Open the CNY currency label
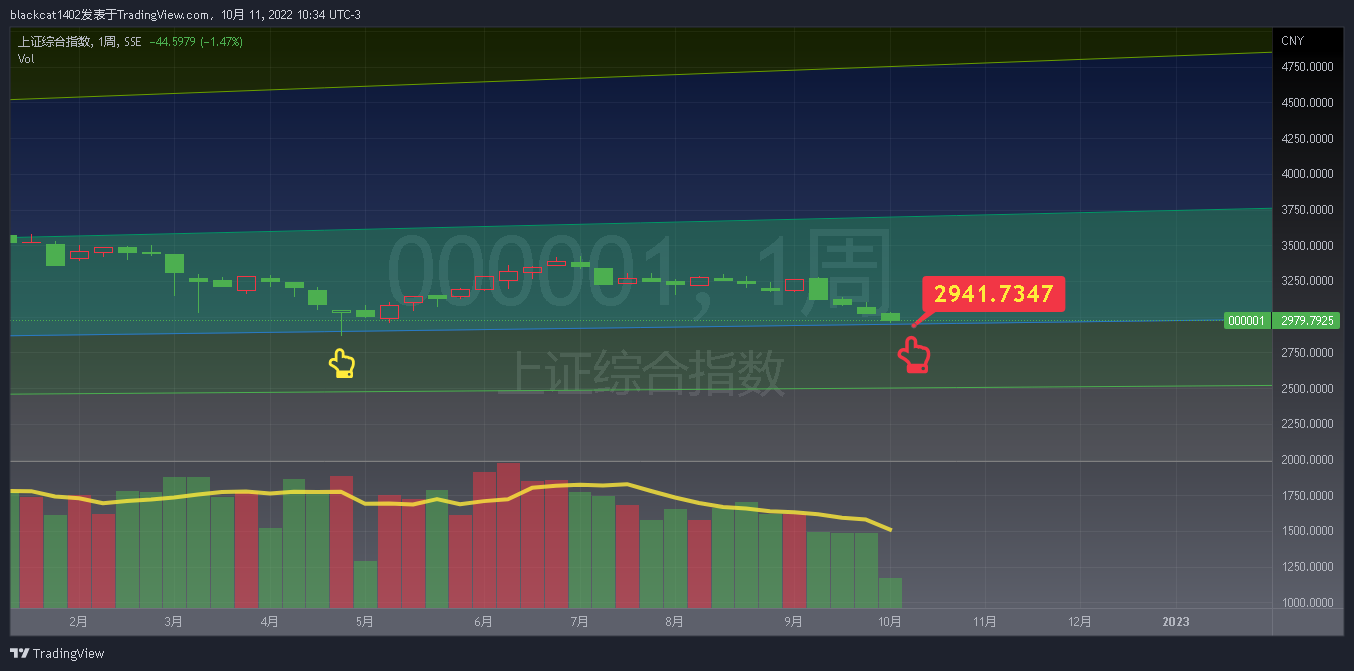The height and width of the screenshot is (671, 1354). tap(1292, 41)
